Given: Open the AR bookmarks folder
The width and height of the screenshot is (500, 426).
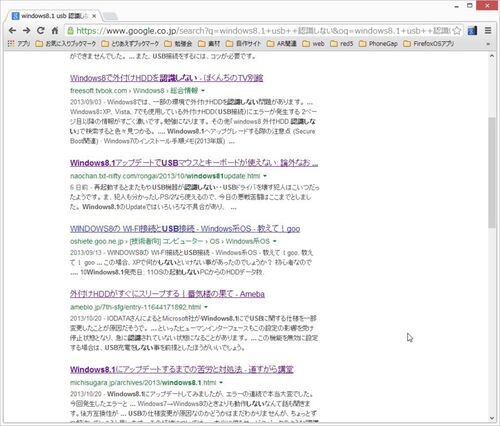Looking at the screenshot, I should click(282, 44).
